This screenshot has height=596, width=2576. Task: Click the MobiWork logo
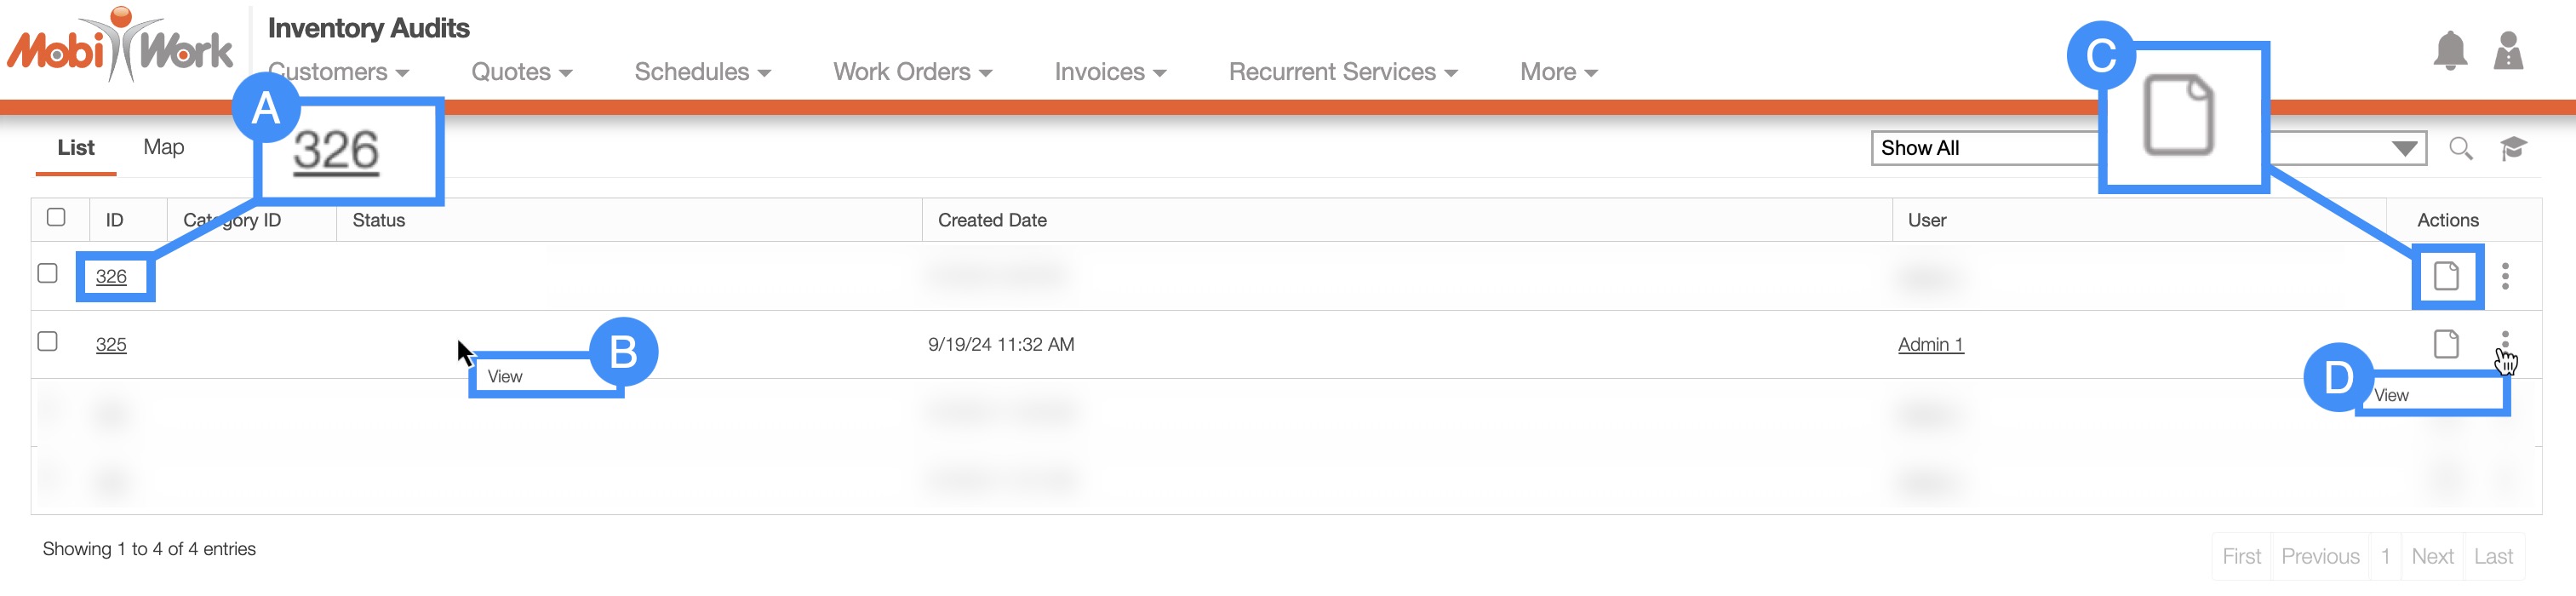tap(120, 47)
